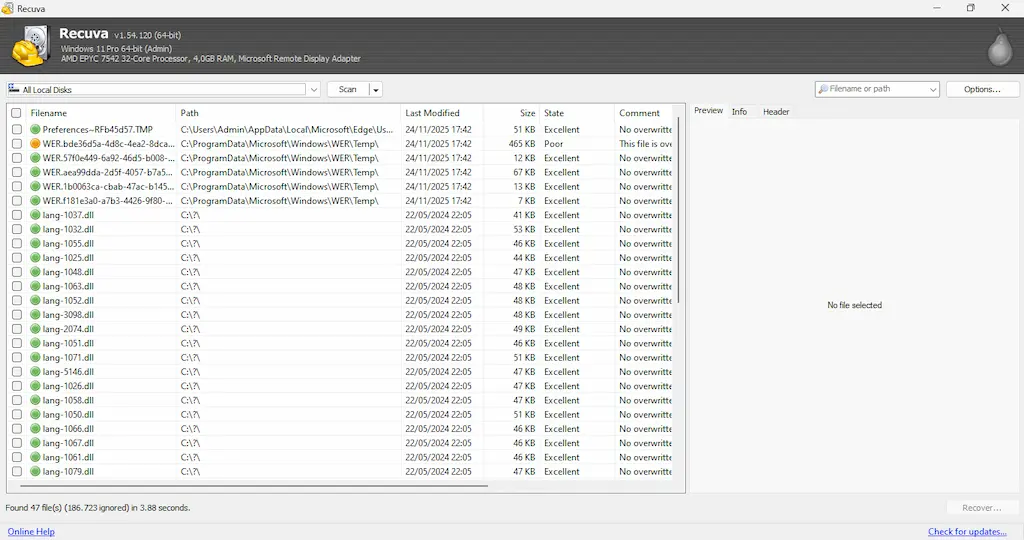The width and height of the screenshot is (1024, 540).
Task: Click green state icon of lang-1037.dll
Action: tap(35, 215)
